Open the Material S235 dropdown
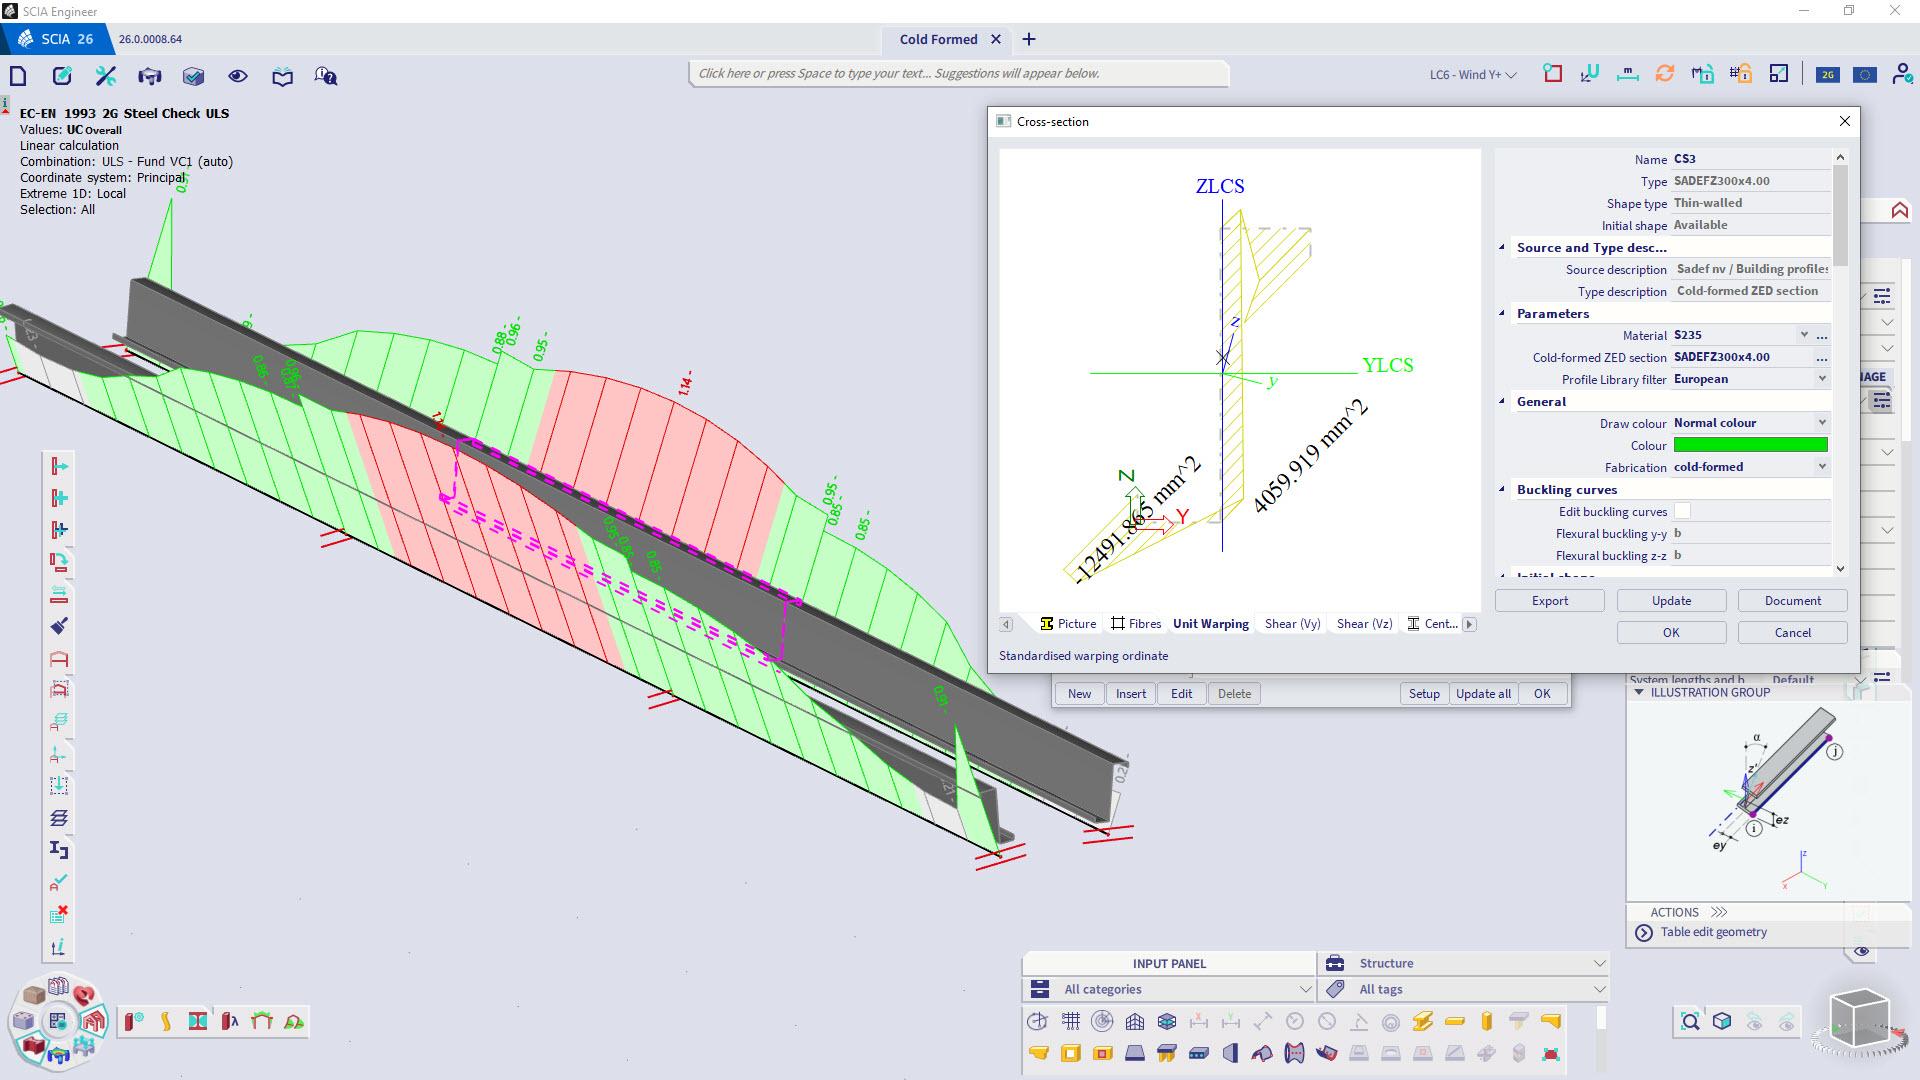The height and width of the screenshot is (1080, 1920). pos(1803,335)
